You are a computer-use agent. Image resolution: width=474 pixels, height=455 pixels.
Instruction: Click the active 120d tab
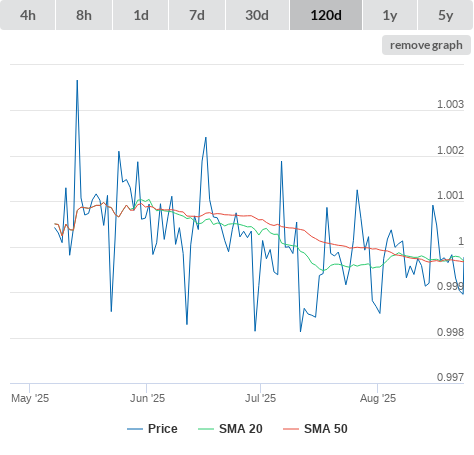[326, 15]
